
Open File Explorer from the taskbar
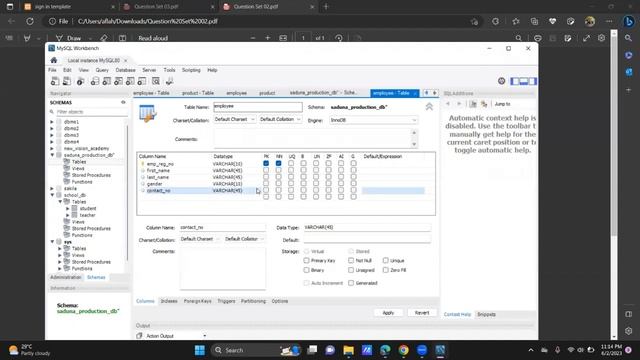[x=349, y=350]
